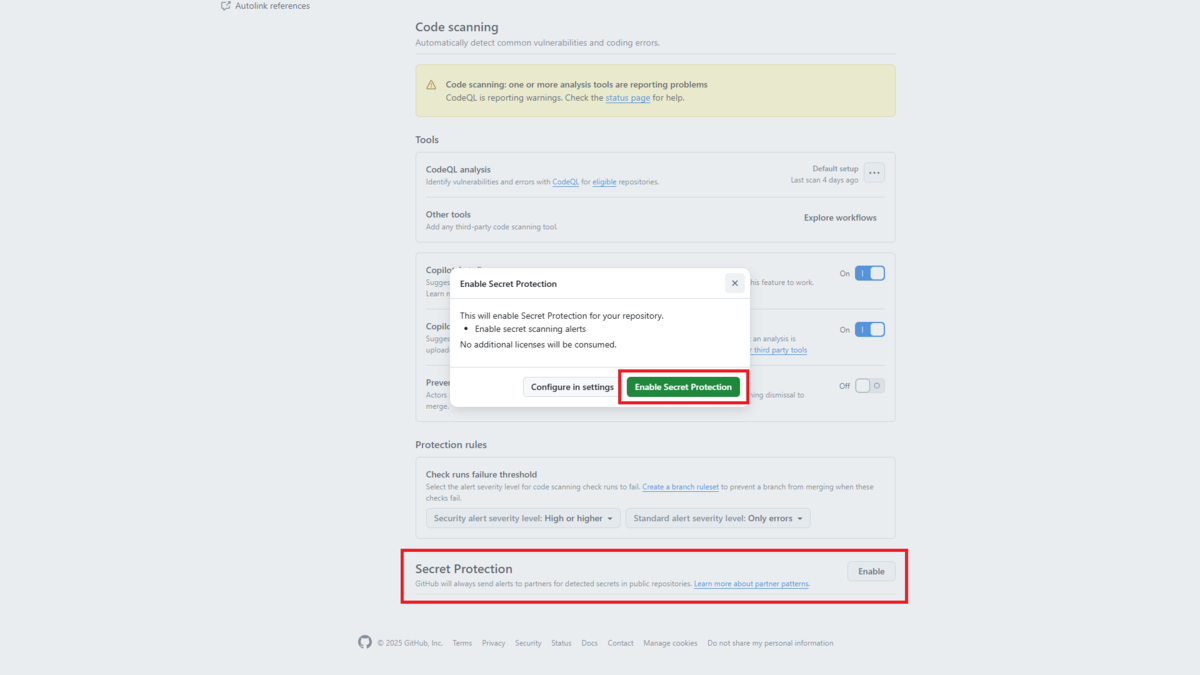Open Privacy footer link
The image size is (1200, 675).
(493, 643)
